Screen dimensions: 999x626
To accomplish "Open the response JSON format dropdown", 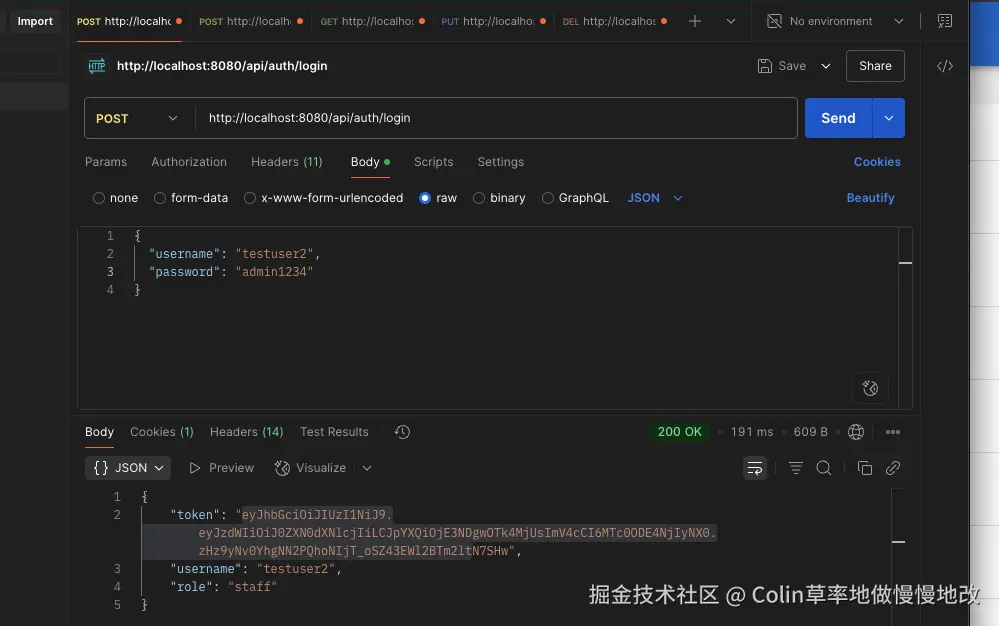I will (127, 468).
